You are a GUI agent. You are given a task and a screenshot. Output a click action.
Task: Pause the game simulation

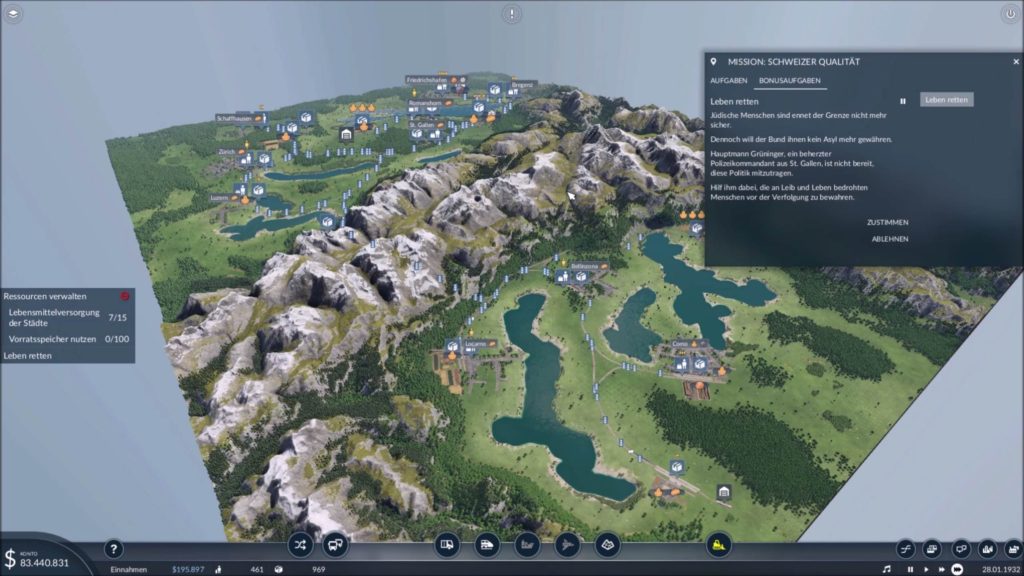(x=910, y=569)
